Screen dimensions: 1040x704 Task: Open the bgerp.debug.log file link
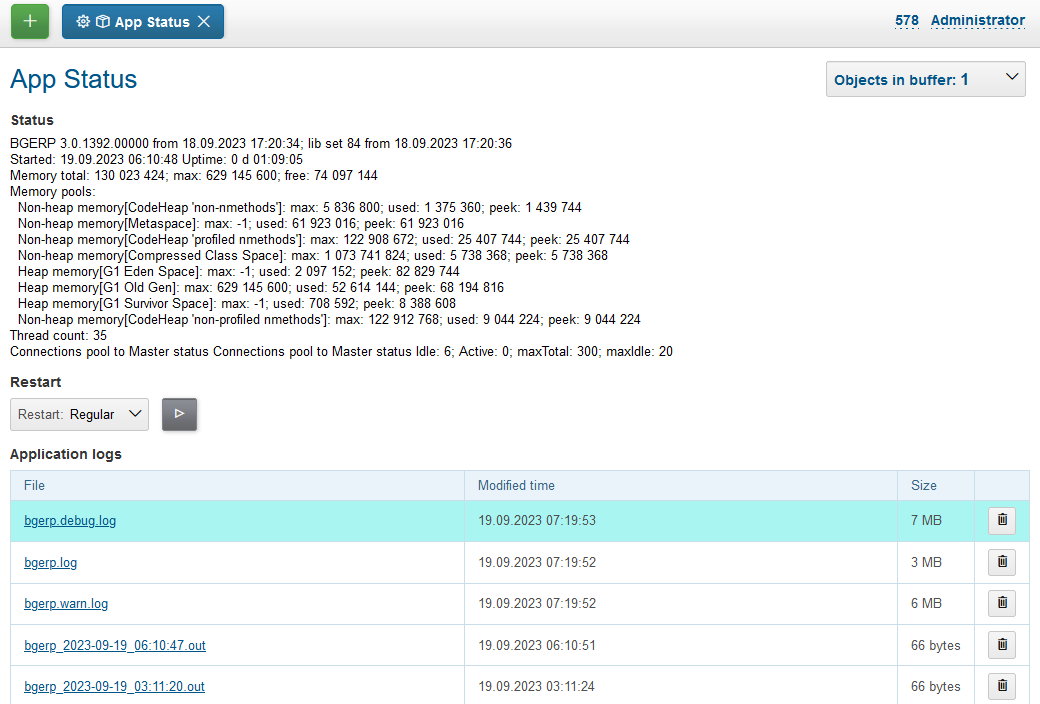tap(70, 521)
